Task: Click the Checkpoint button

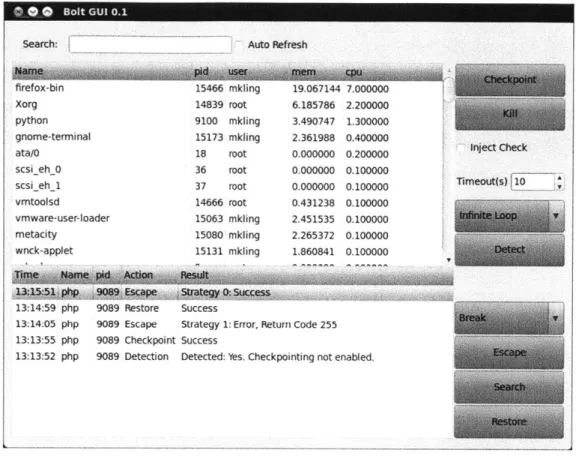Action: point(510,80)
